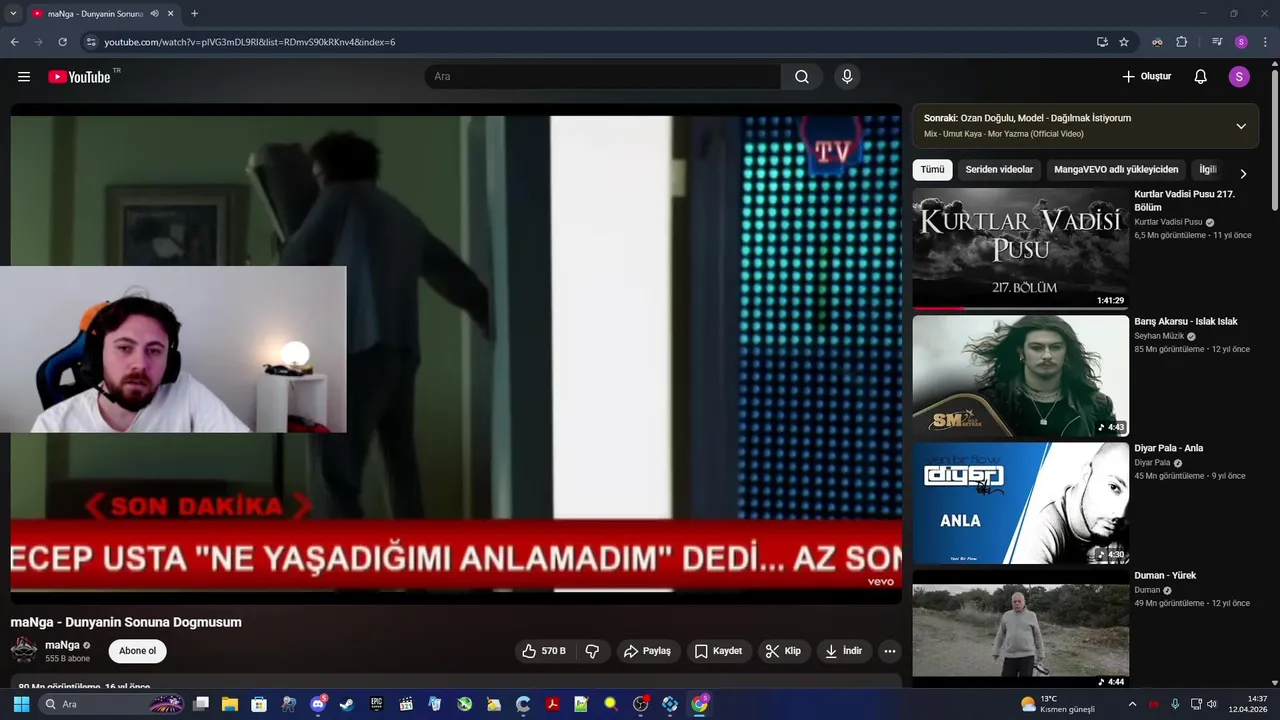Image resolution: width=1280 pixels, height=720 pixels.
Task: Like the video with 570 B likes
Action: click(543, 651)
